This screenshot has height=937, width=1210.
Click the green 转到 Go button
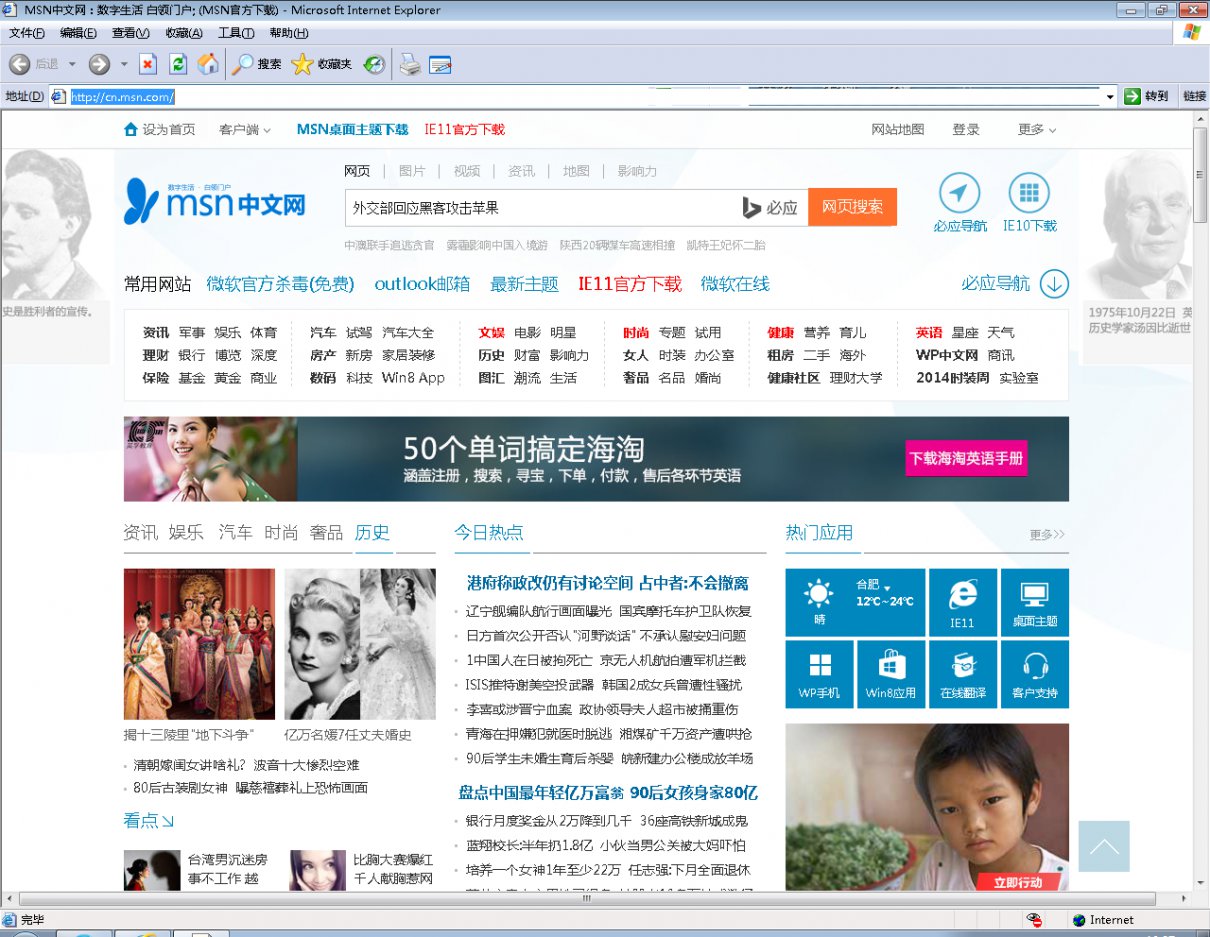pyautogui.click(x=1146, y=96)
